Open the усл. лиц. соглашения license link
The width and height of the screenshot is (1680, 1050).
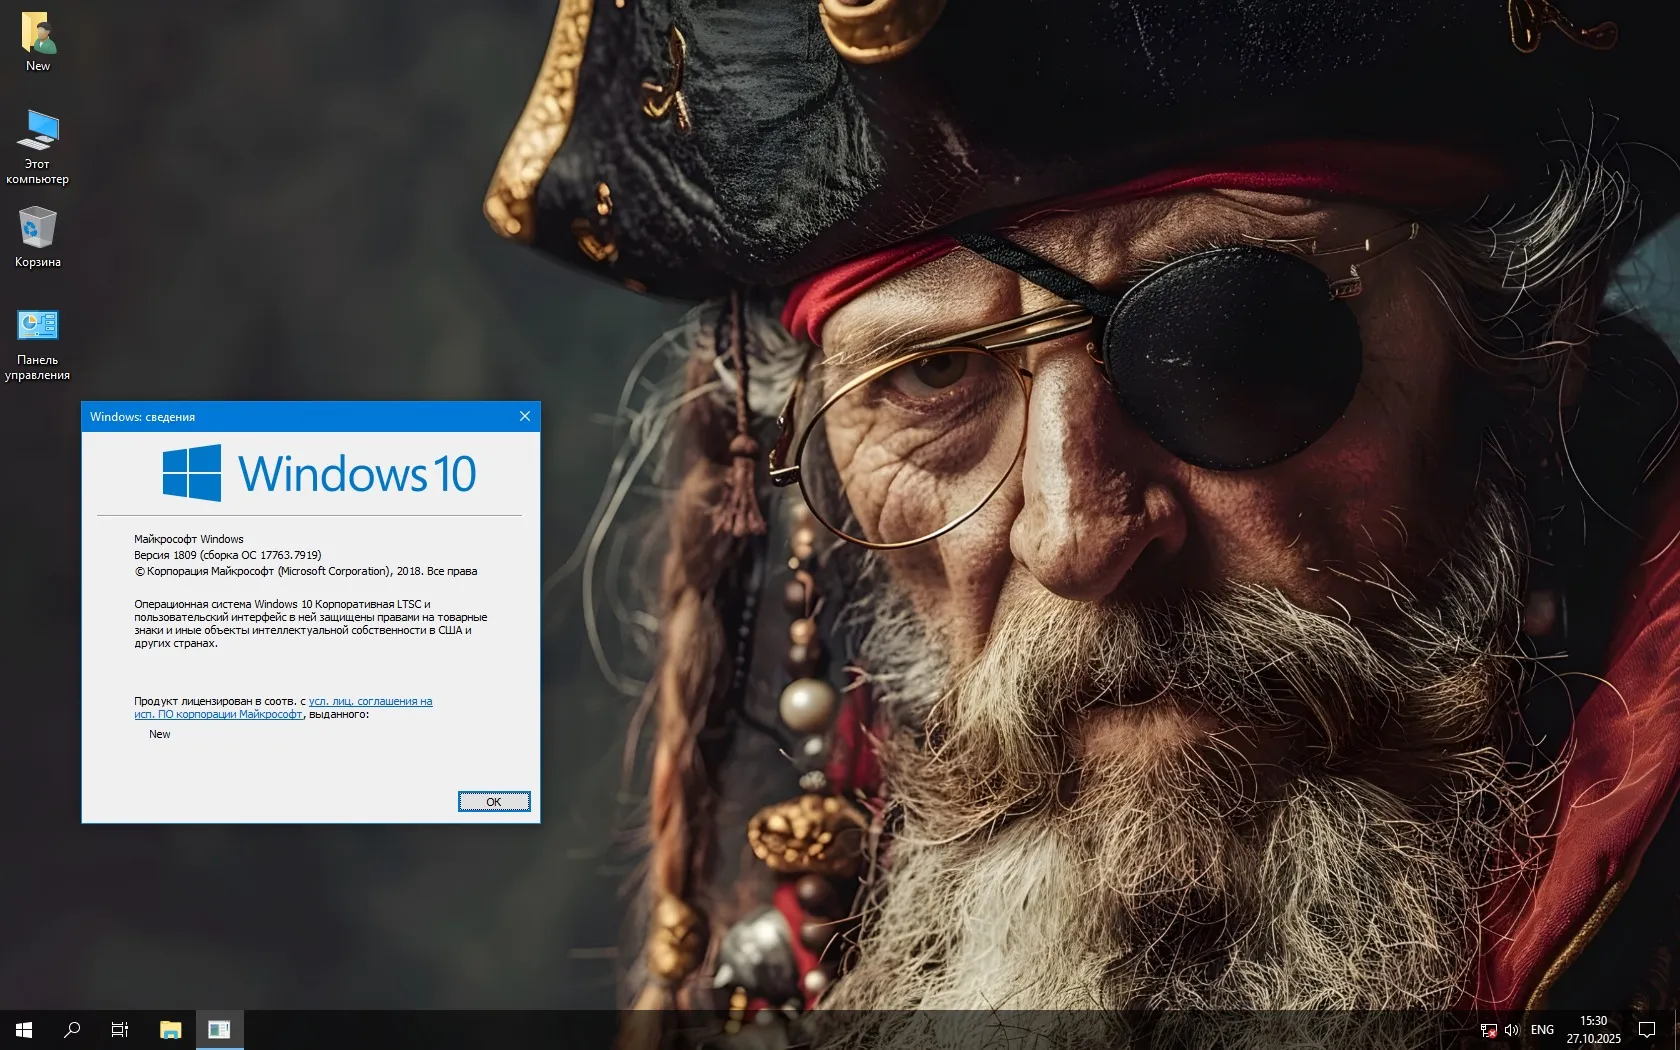pos(370,701)
